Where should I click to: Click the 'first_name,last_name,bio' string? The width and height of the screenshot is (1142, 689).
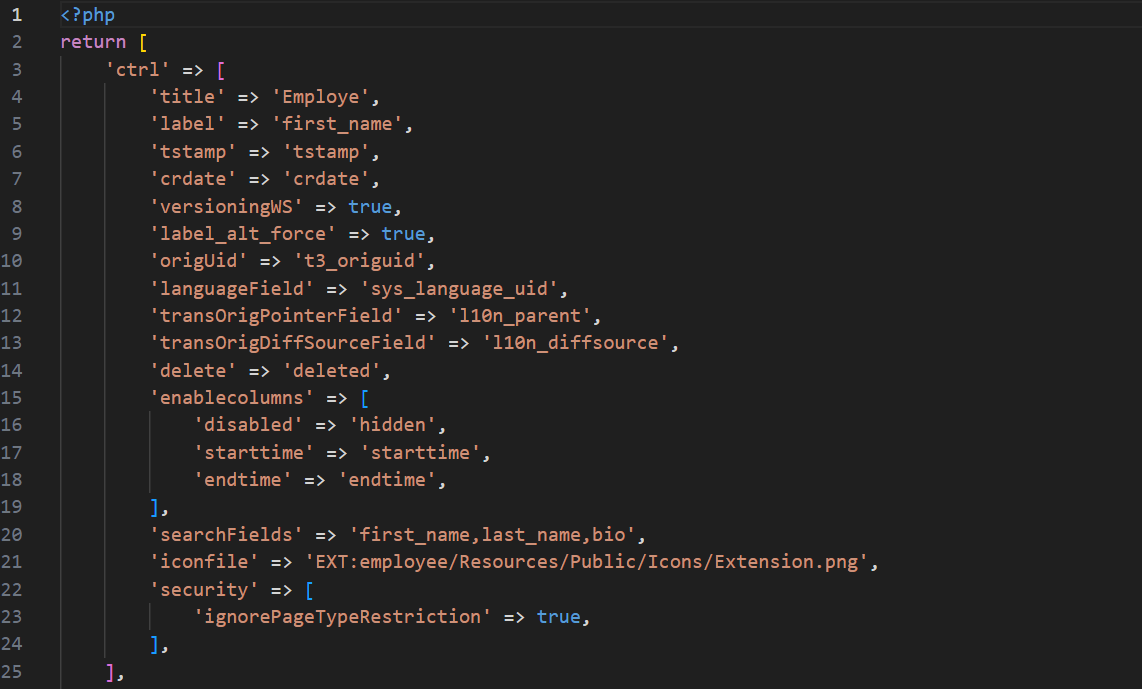(478, 534)
